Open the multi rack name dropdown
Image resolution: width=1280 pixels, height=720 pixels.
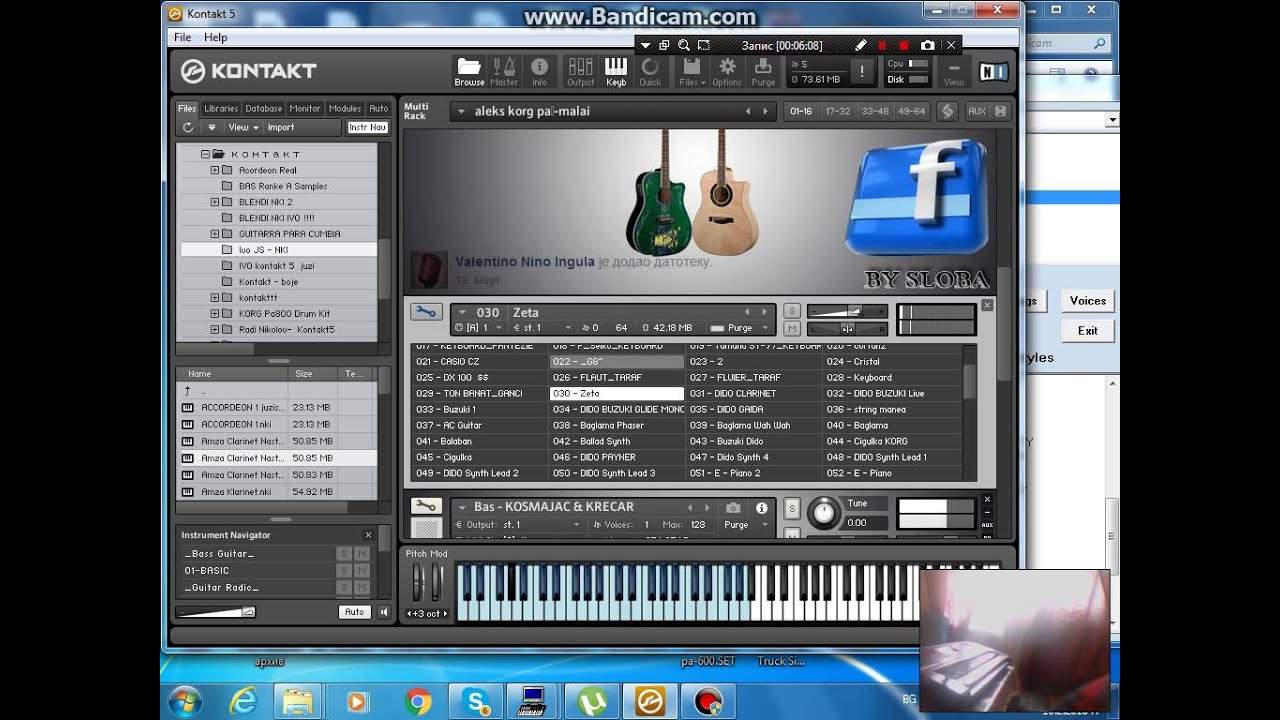pos(461,112)
